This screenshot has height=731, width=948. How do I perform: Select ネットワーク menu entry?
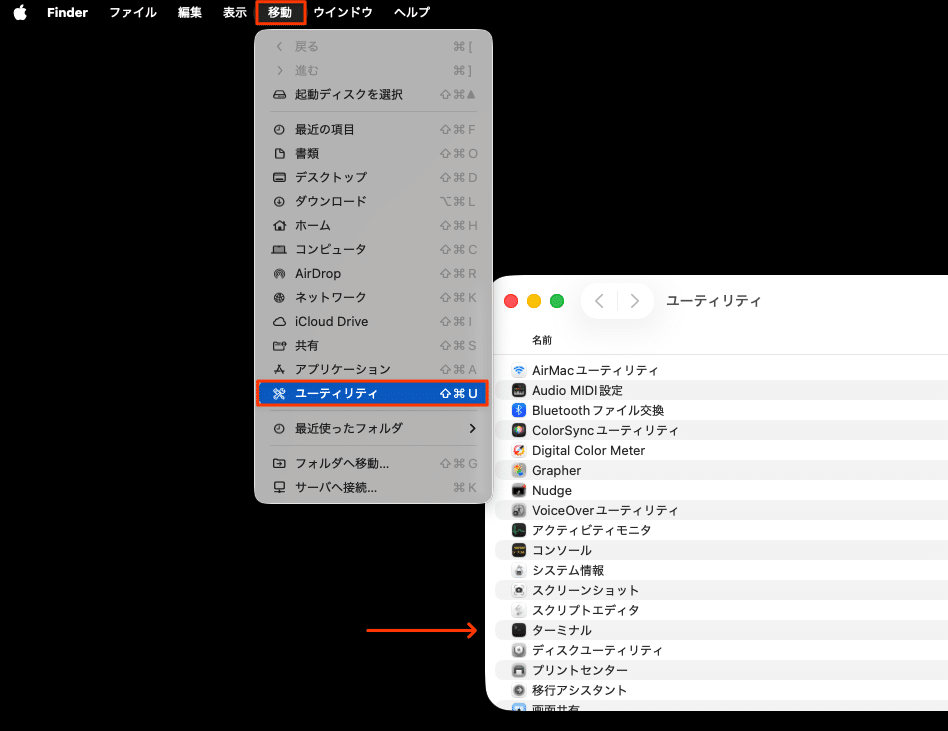[x=374, y=297]
